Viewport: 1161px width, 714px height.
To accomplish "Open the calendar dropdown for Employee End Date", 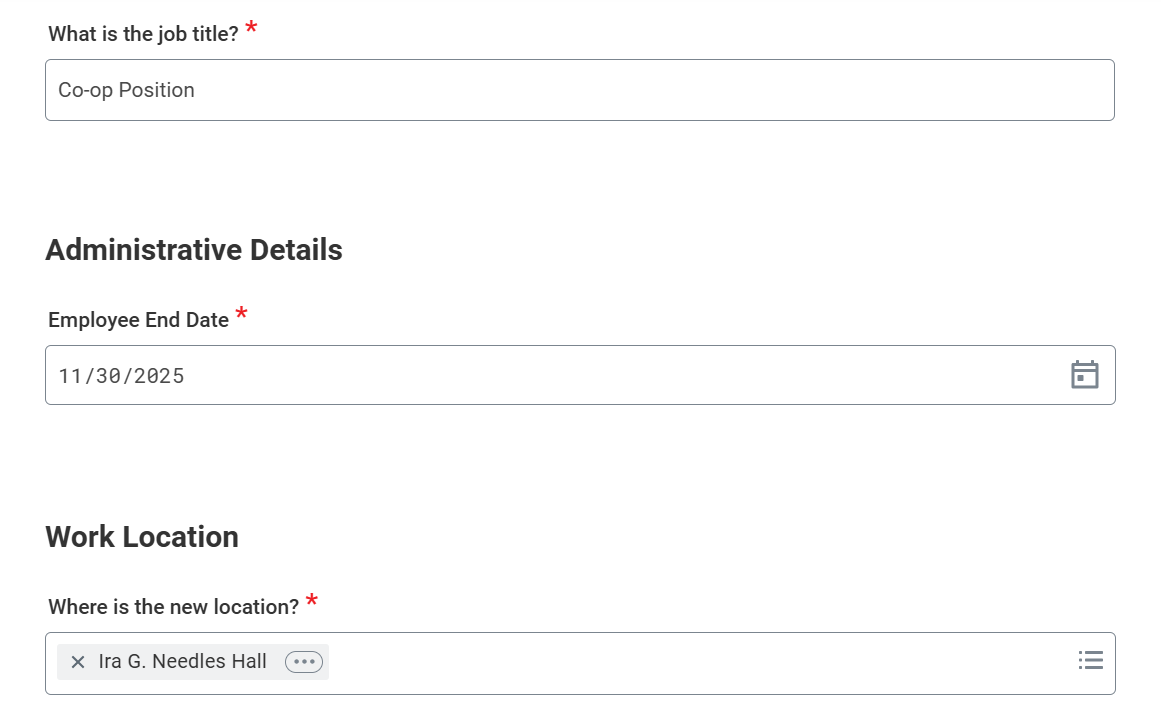I will pos(1086,374).
